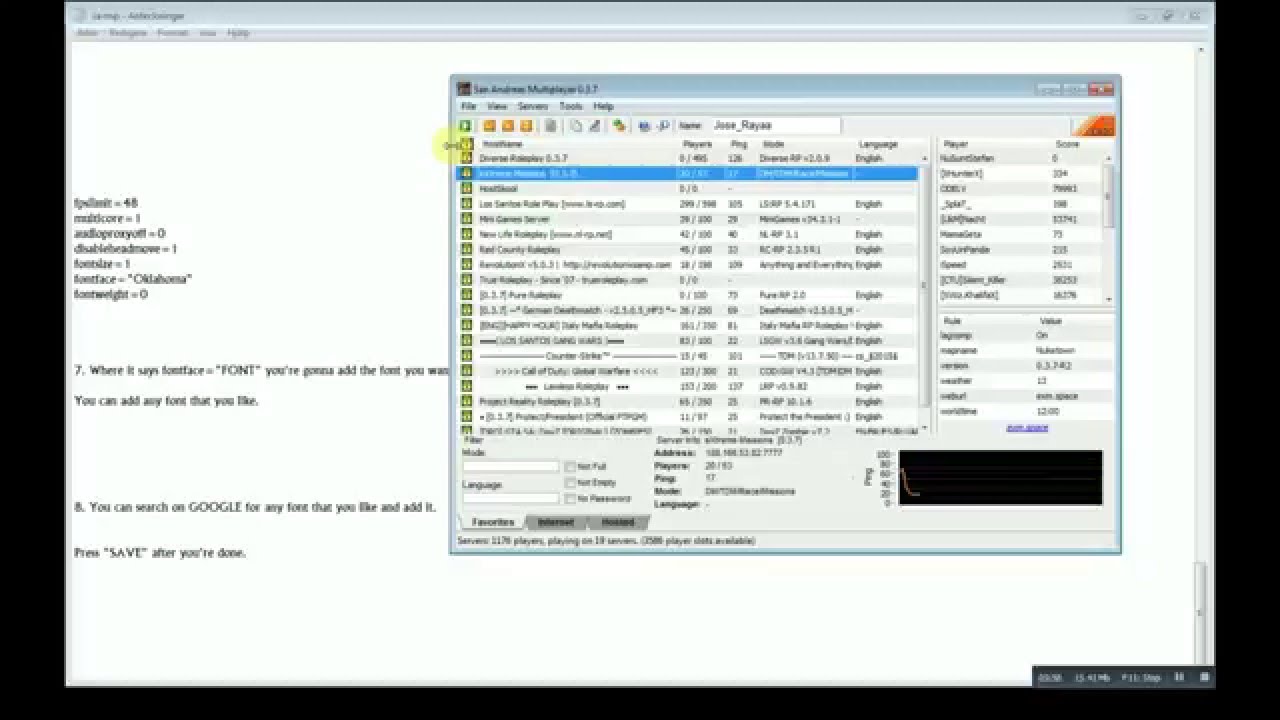Click the toolbar icon left of Name label
The width and height of the screenshot is (1280, 720).
662,126
